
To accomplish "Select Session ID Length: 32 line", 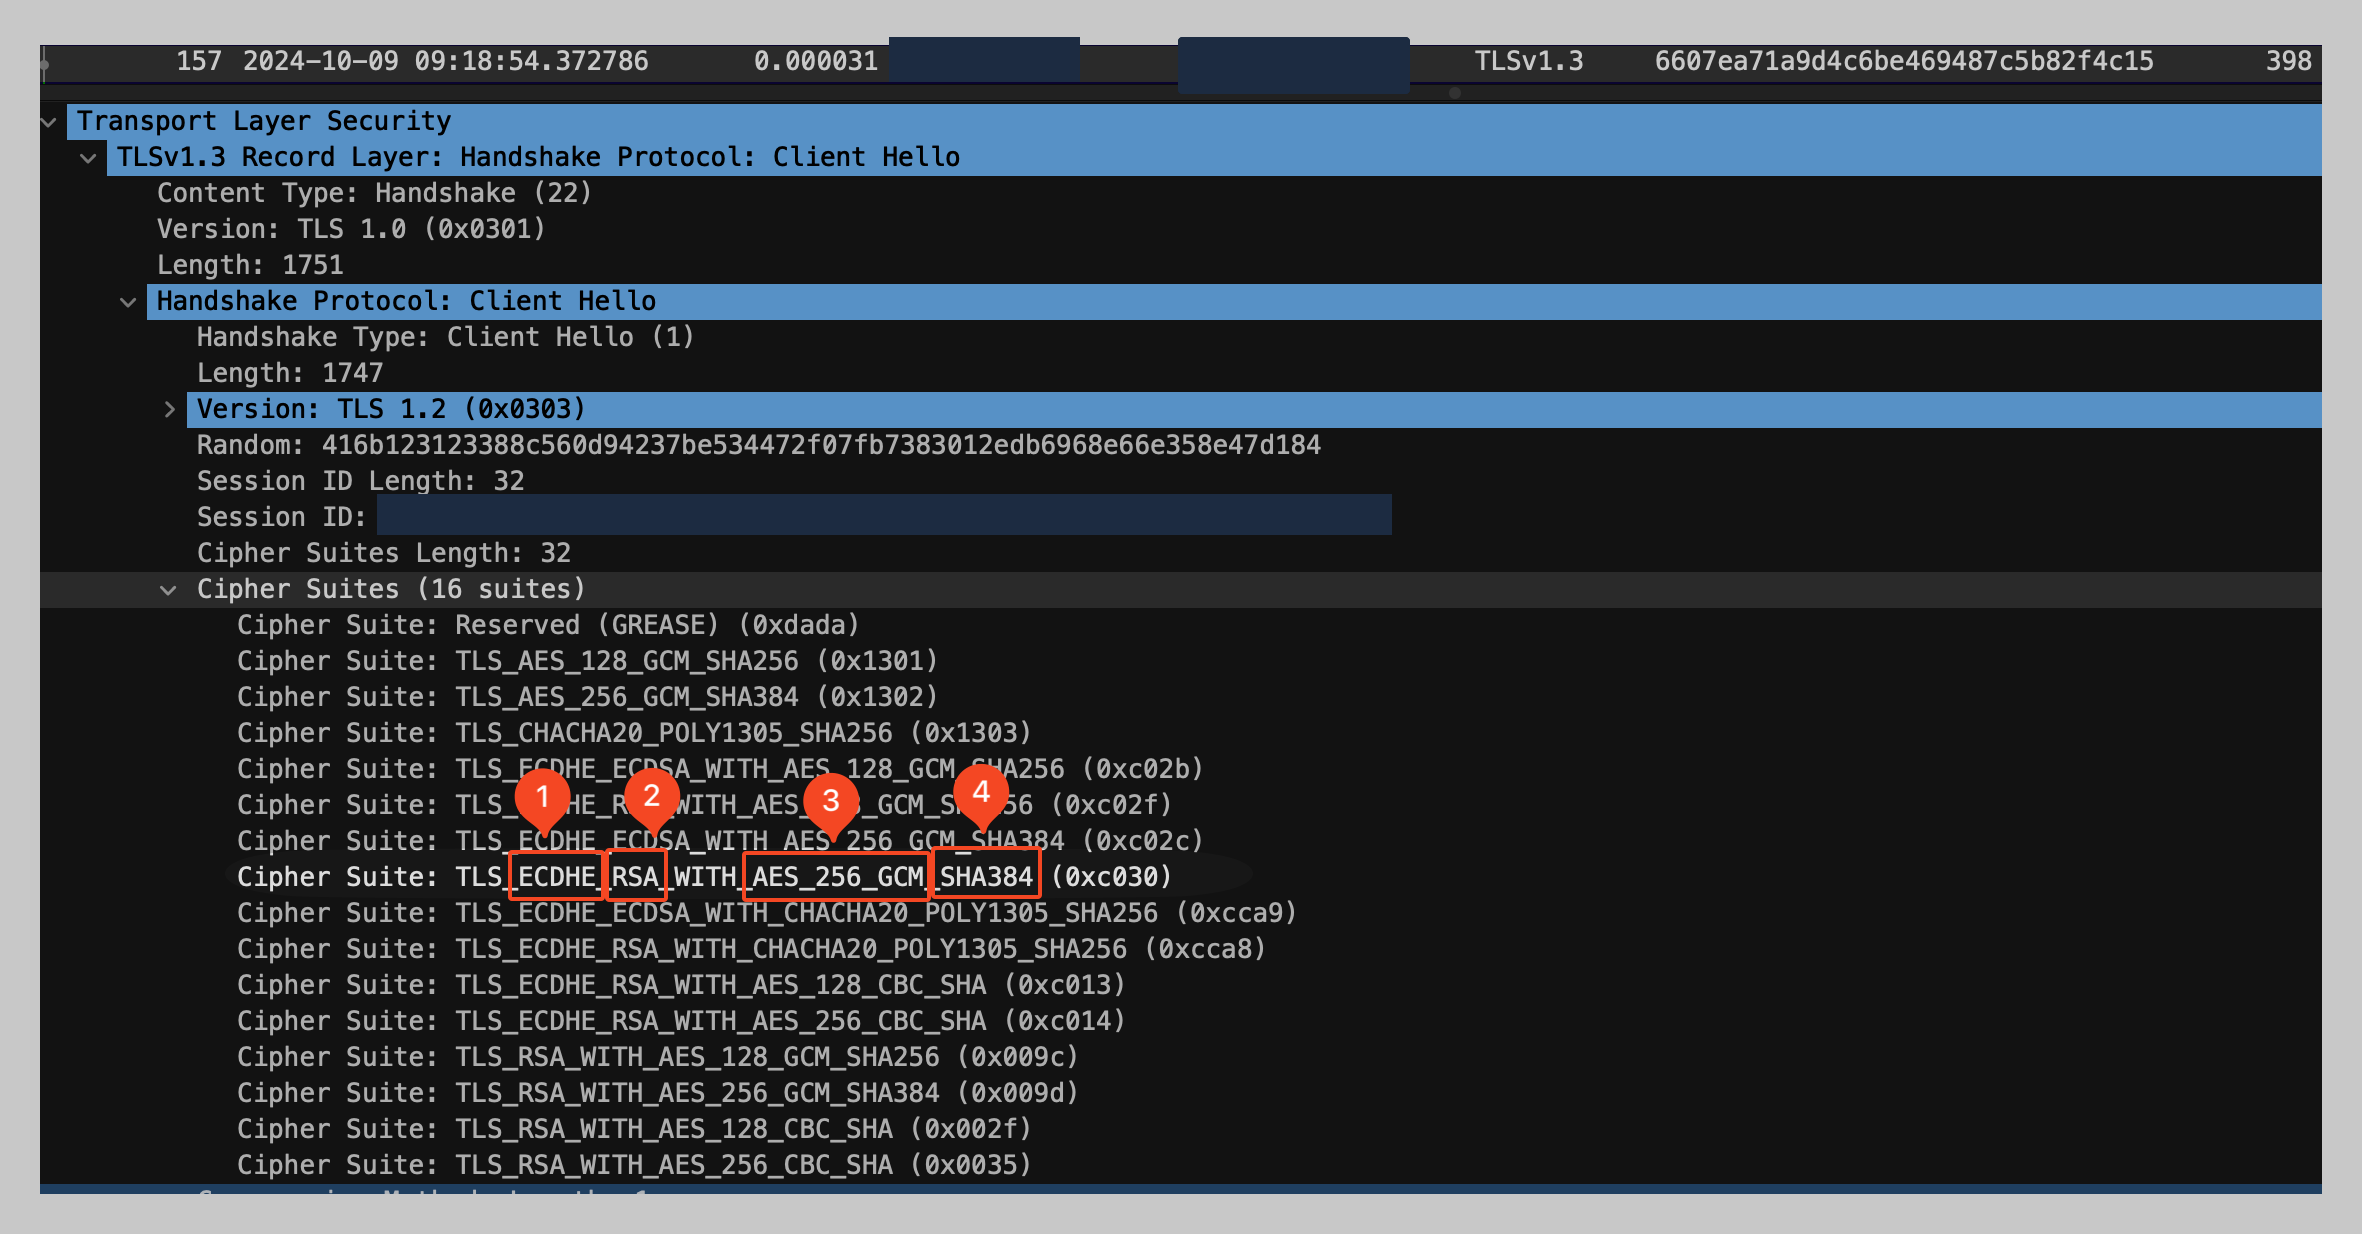I will (360, 481).
